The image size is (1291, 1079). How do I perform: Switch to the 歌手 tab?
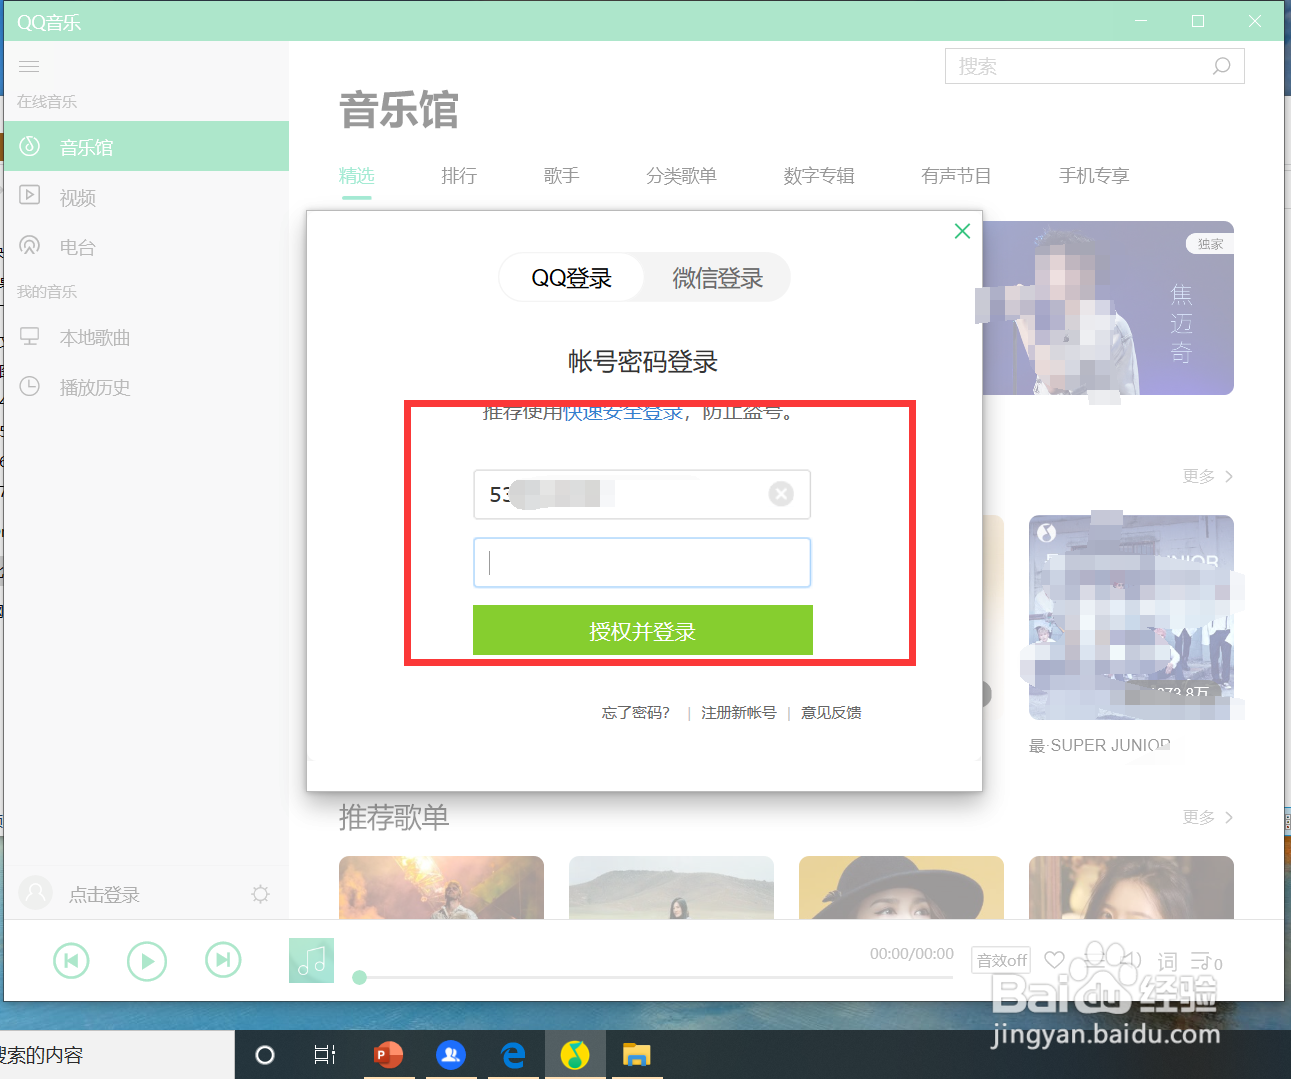[562, 176]
